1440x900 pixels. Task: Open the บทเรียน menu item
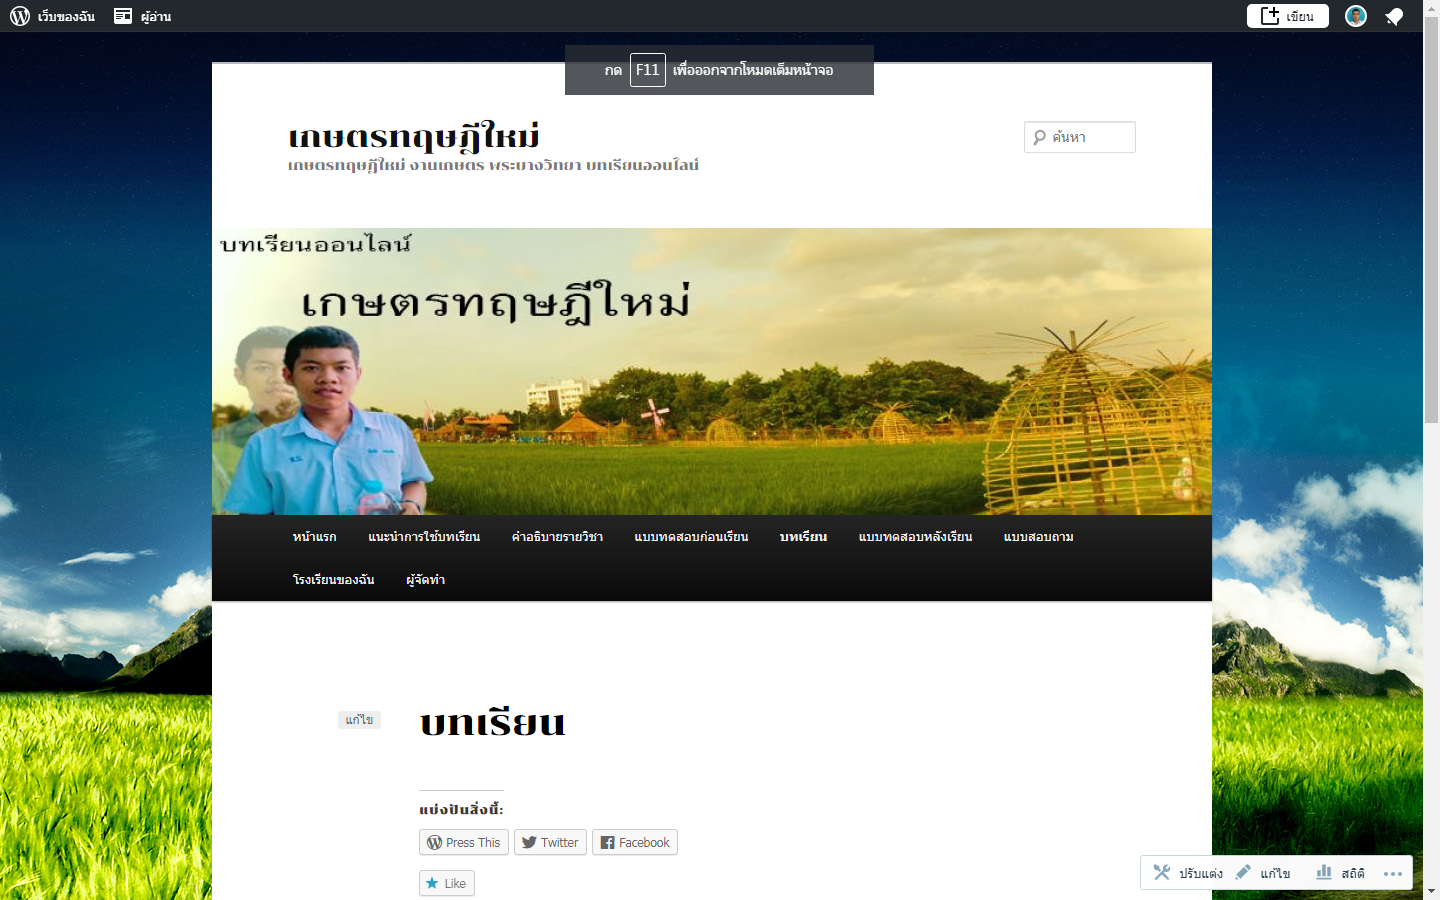click(x=803, y=537)
